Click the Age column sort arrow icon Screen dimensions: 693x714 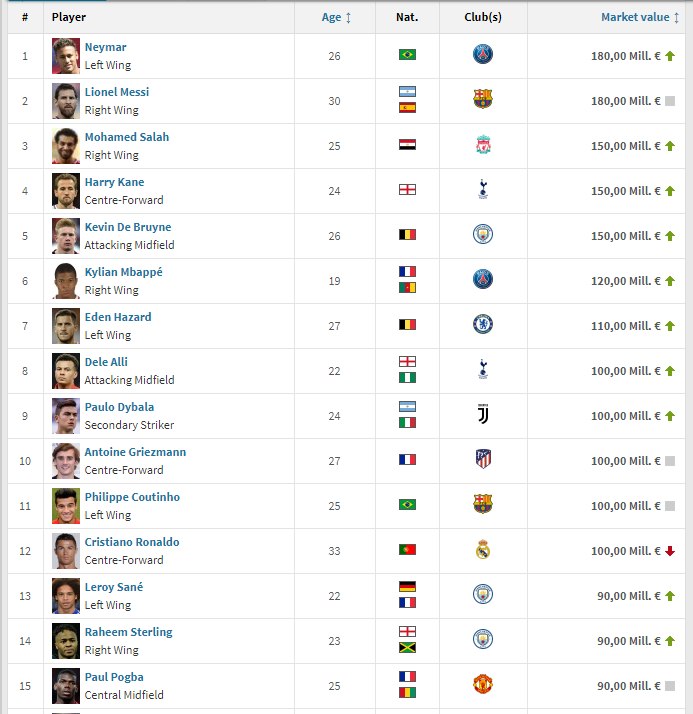coord(348,18)
